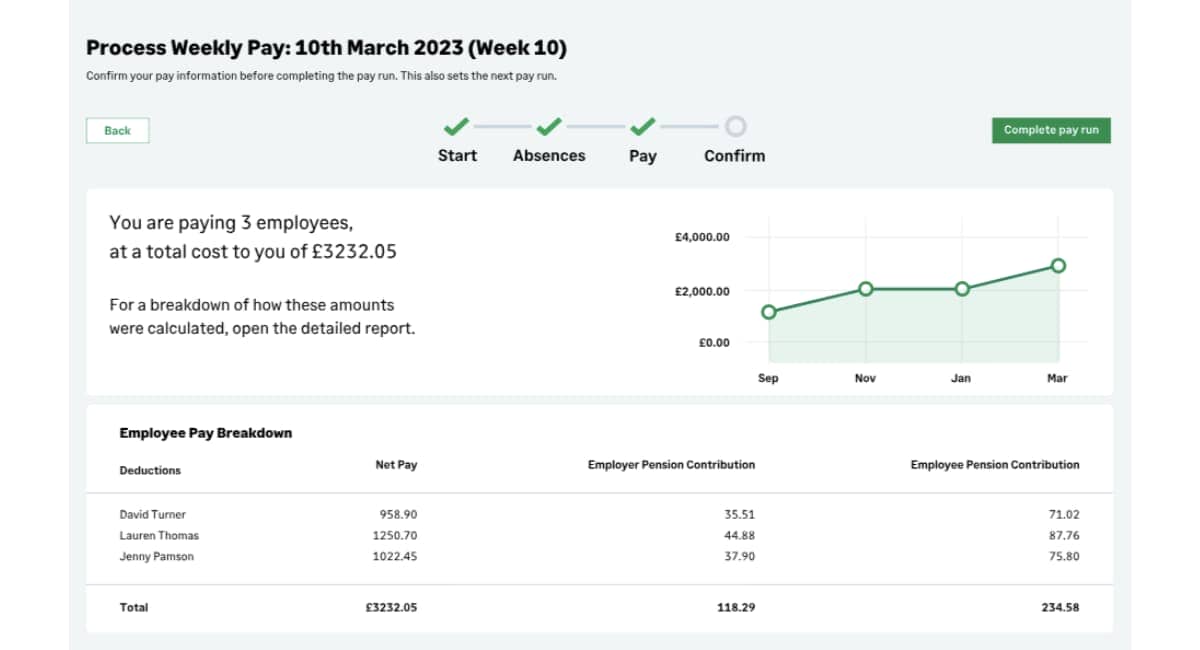This screenshot has height=650, width=1200.
Task: Go to the Pay step label
Action: click(642, 156)
